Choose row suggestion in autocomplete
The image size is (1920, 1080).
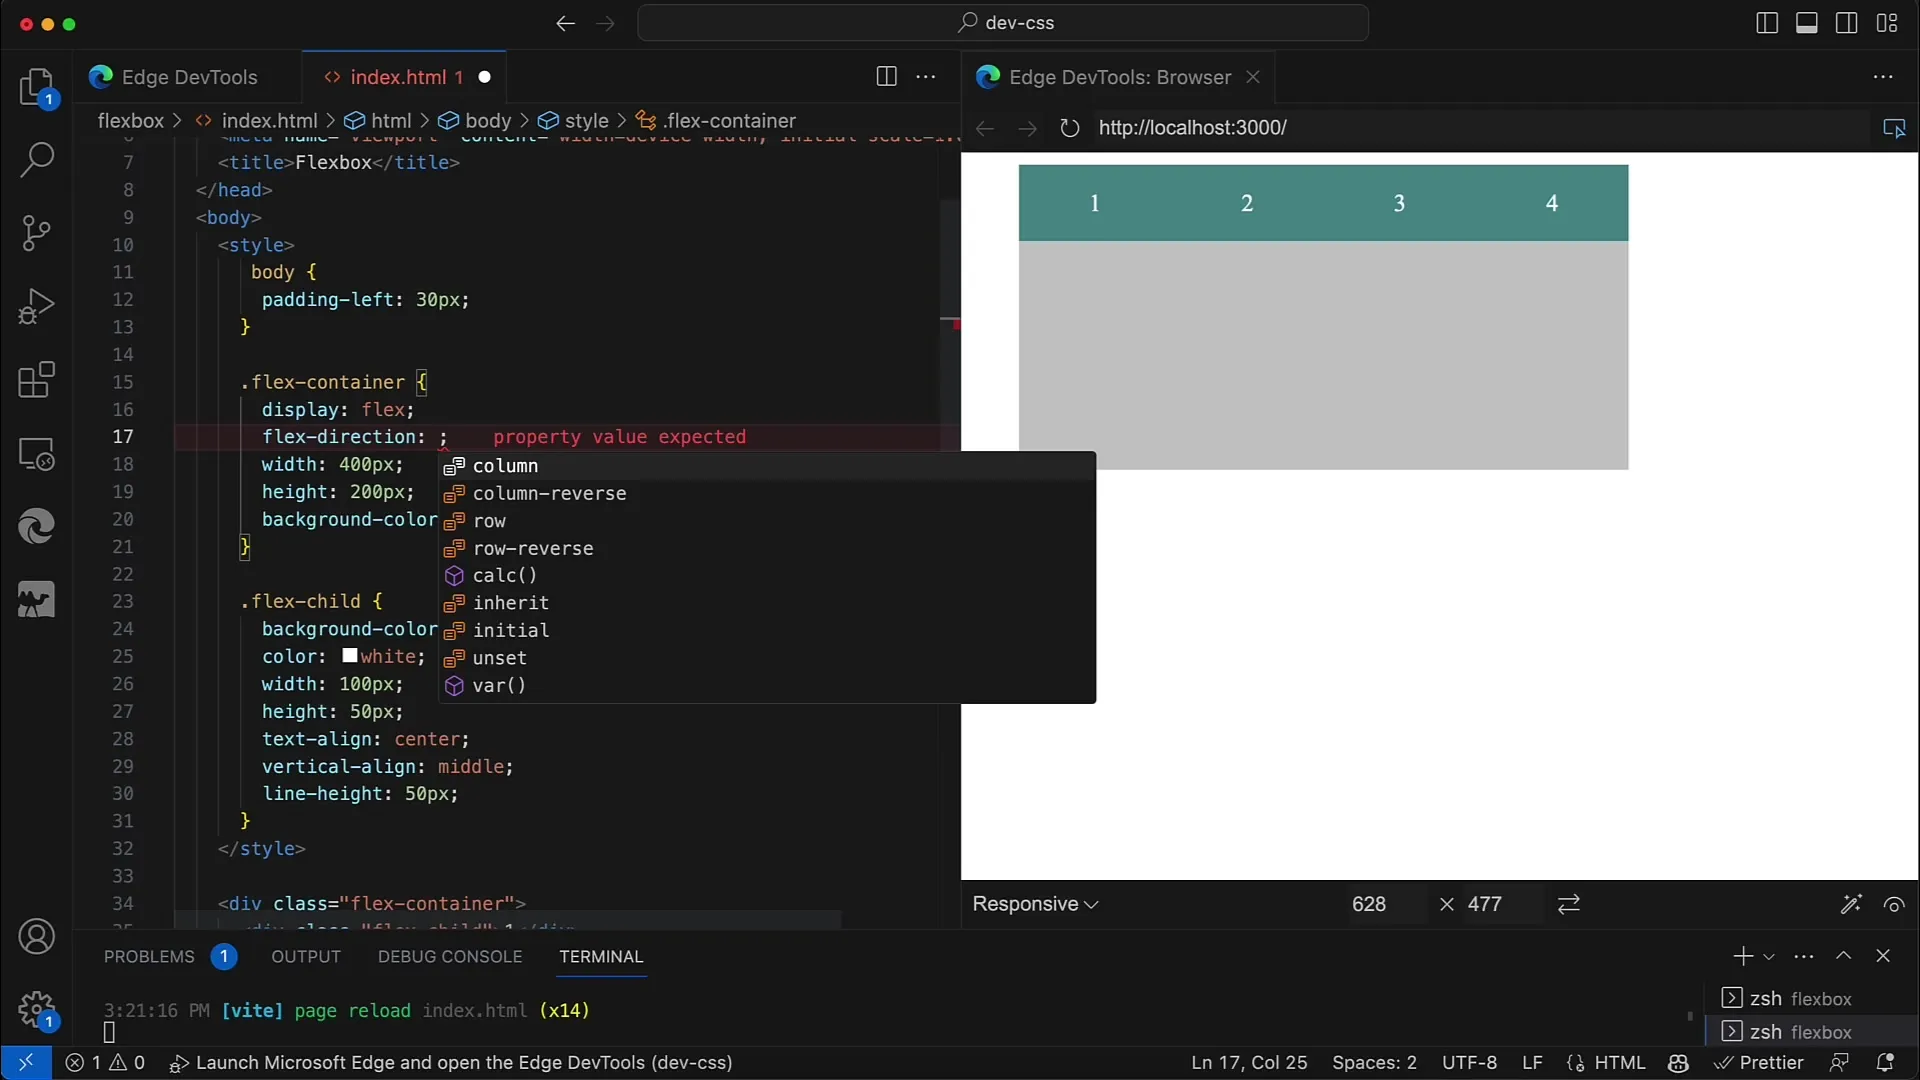tap(767, 521)
